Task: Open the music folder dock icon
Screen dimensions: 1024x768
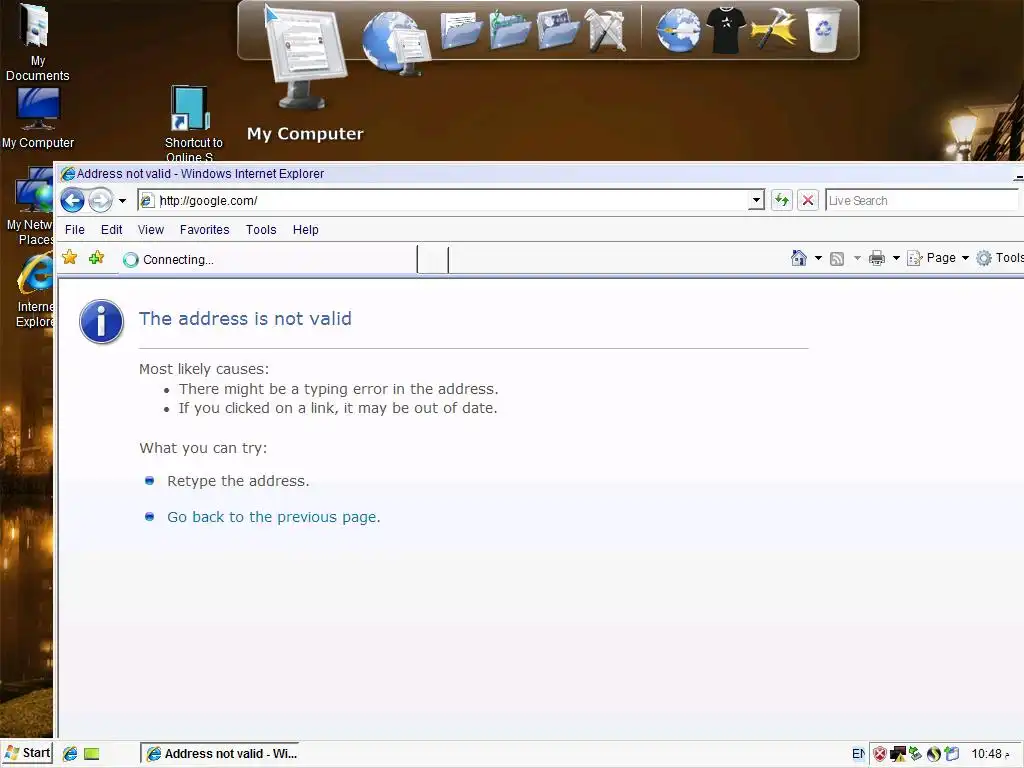Action: tap(509, 30)
